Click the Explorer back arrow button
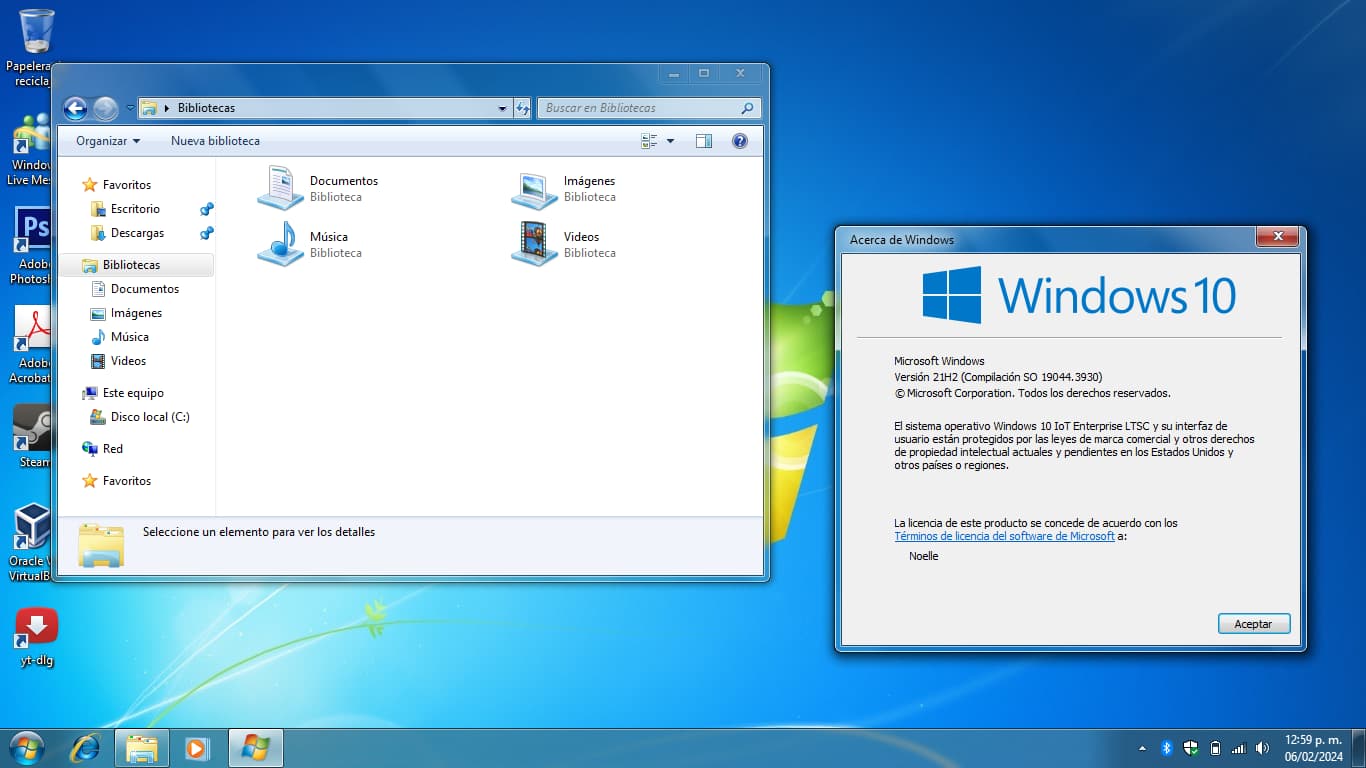Viewport: 1366px width, 768px height. tap(75, 108)
